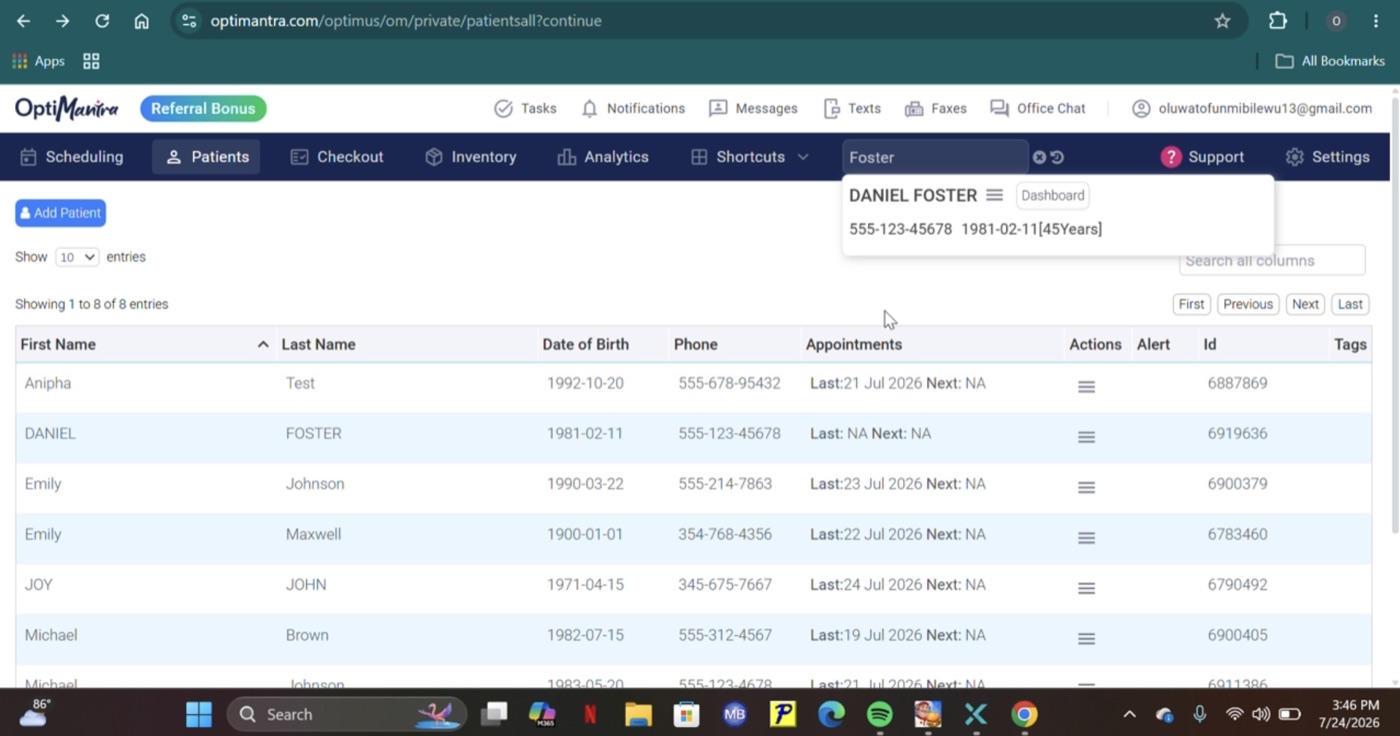Screen dimensions: 1400x736
Task: Select the Patients tab
Action: (206, 157)
